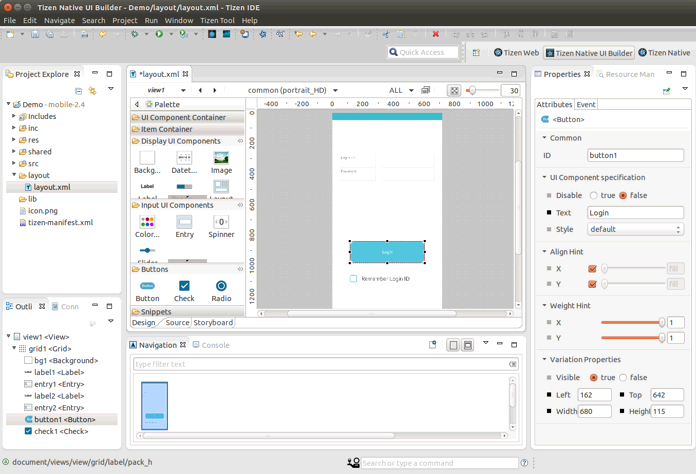Select the Check component in palette
This screenshot has width=696, height=474.
pos(184,288)
